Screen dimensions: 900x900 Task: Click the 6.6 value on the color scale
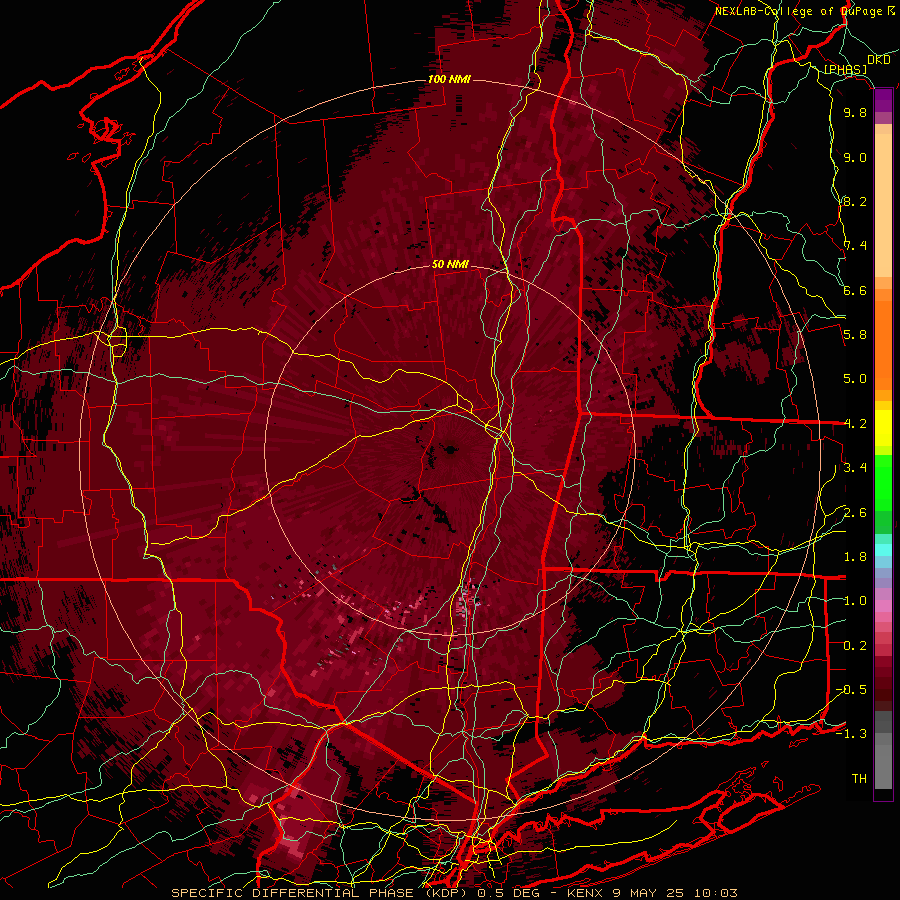click(855, 290)
